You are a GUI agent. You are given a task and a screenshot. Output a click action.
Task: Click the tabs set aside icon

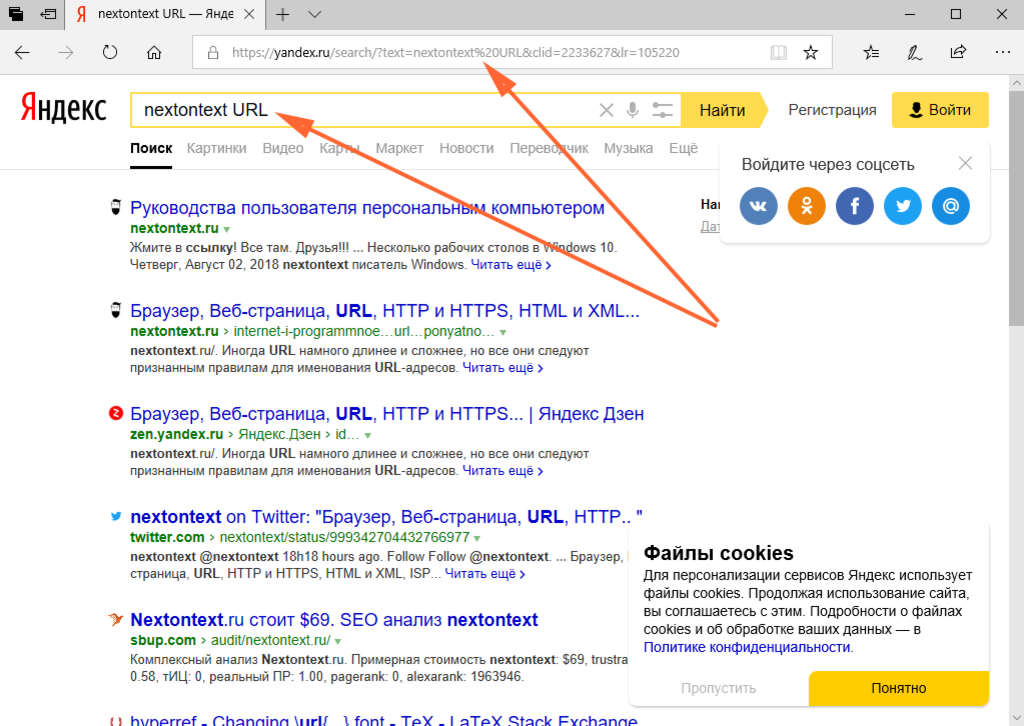pyautogui.click(x=16, y=14)
